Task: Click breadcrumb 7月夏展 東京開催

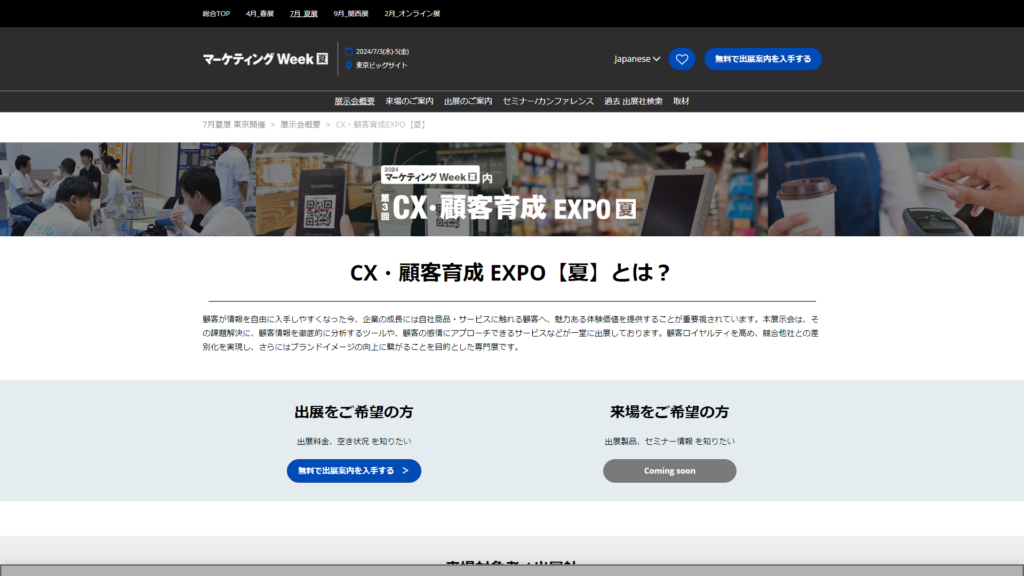Action: tap(234, 125)
